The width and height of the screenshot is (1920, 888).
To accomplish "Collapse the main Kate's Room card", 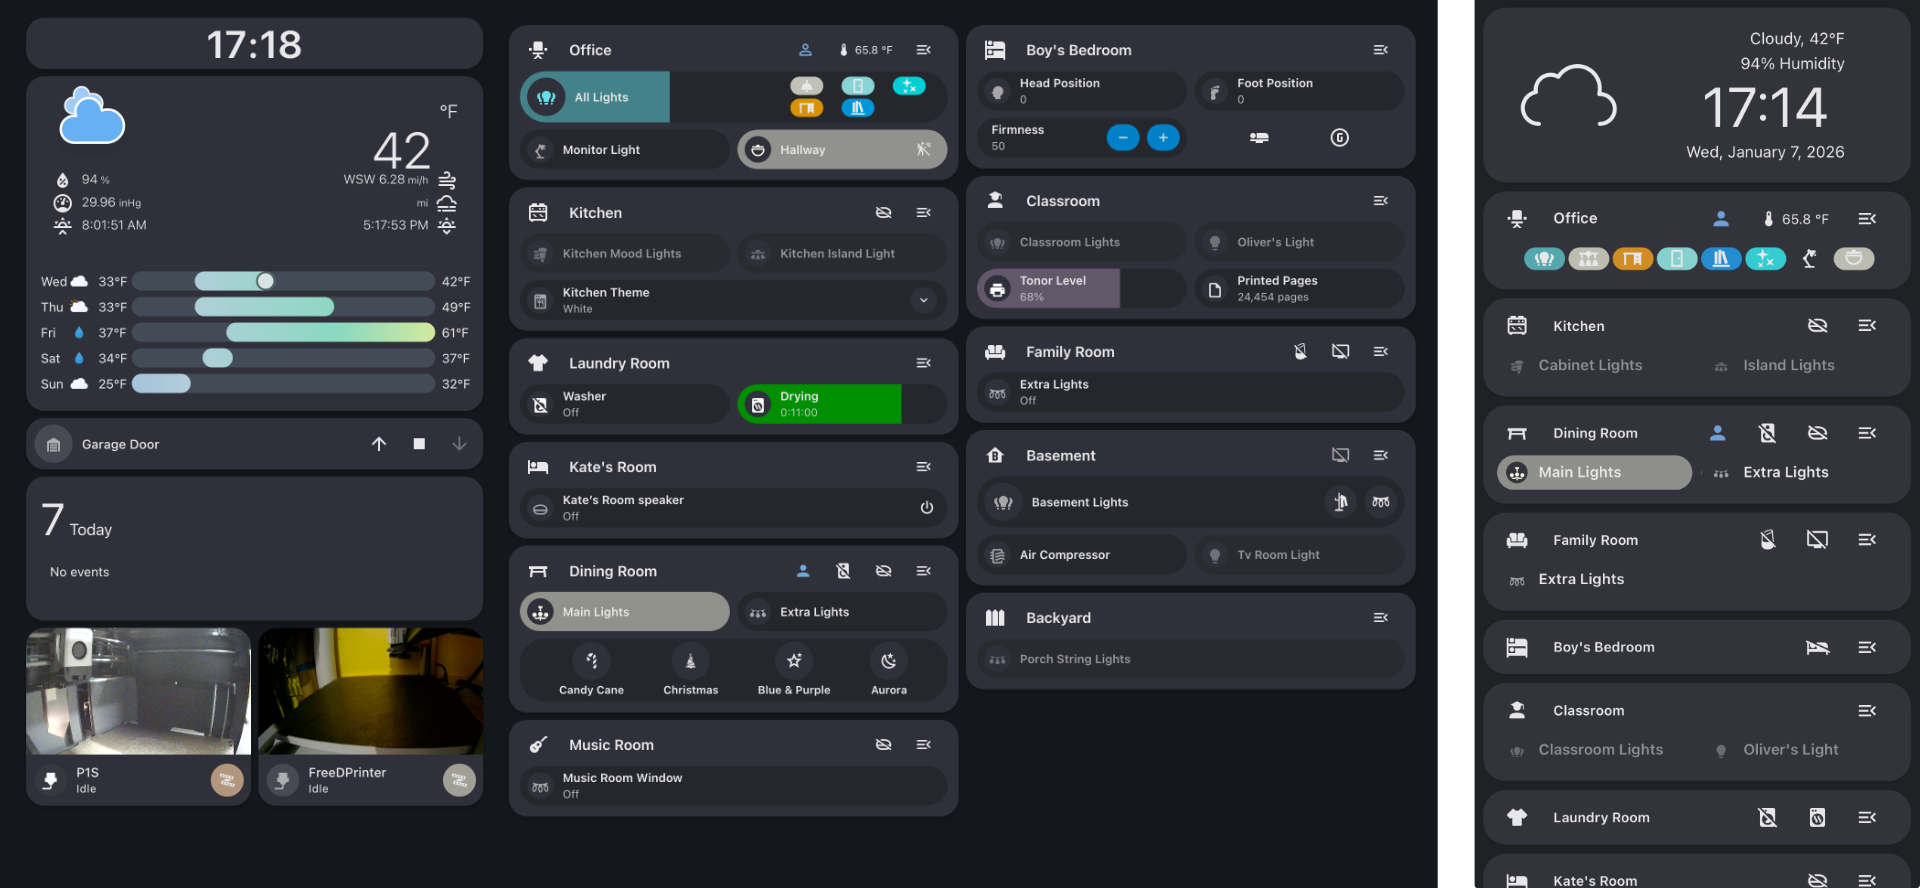I will [924, 467].
